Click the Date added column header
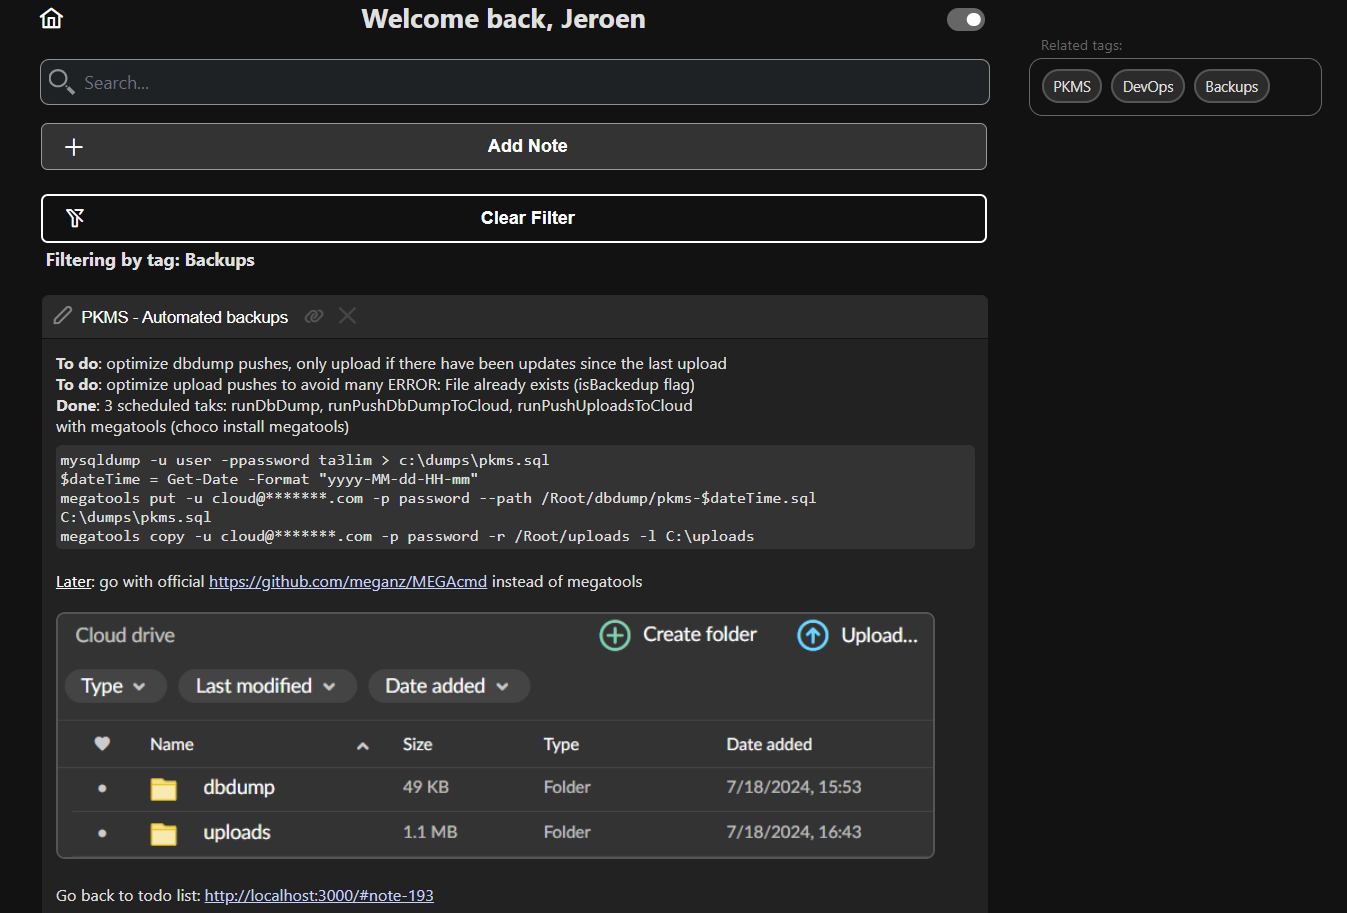The image size is (1347, 913). click(769, 745)
